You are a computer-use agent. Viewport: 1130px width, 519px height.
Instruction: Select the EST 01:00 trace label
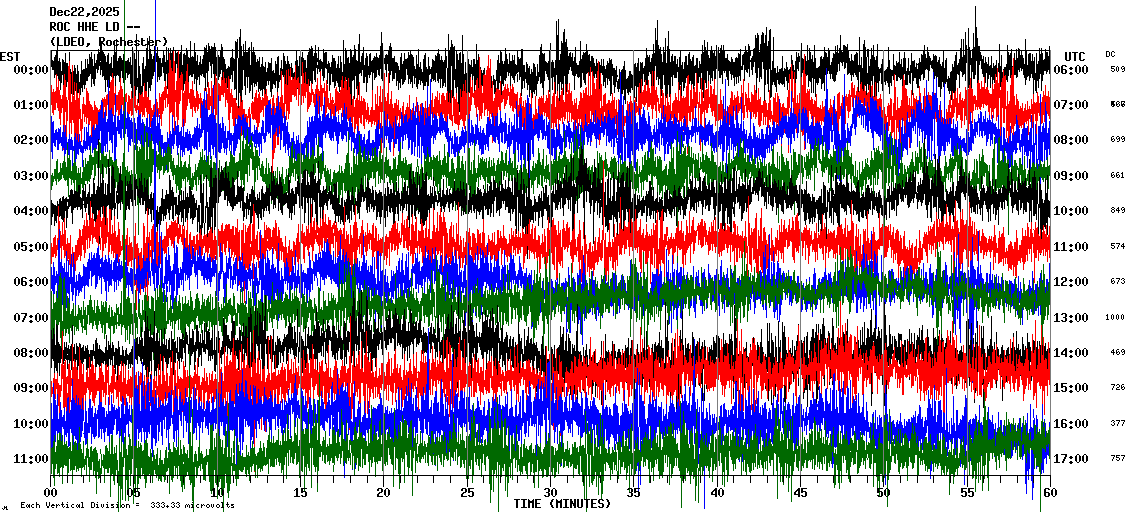pyautogui.click(x=30, y=105)
